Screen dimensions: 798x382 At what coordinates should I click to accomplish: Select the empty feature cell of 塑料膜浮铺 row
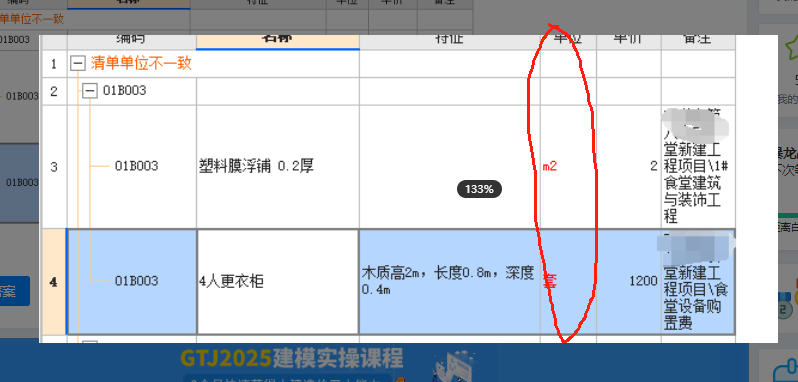(x=450, y=167)
